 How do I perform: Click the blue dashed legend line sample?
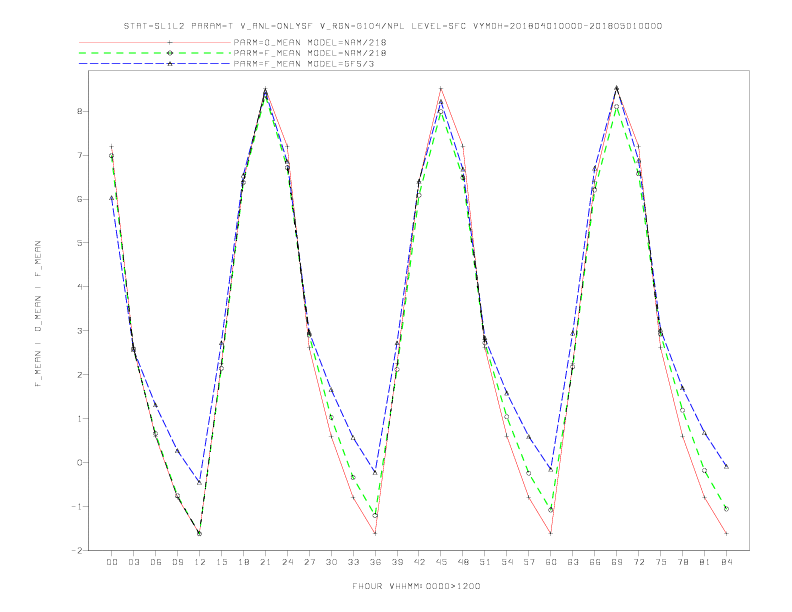tap(155, 64)
